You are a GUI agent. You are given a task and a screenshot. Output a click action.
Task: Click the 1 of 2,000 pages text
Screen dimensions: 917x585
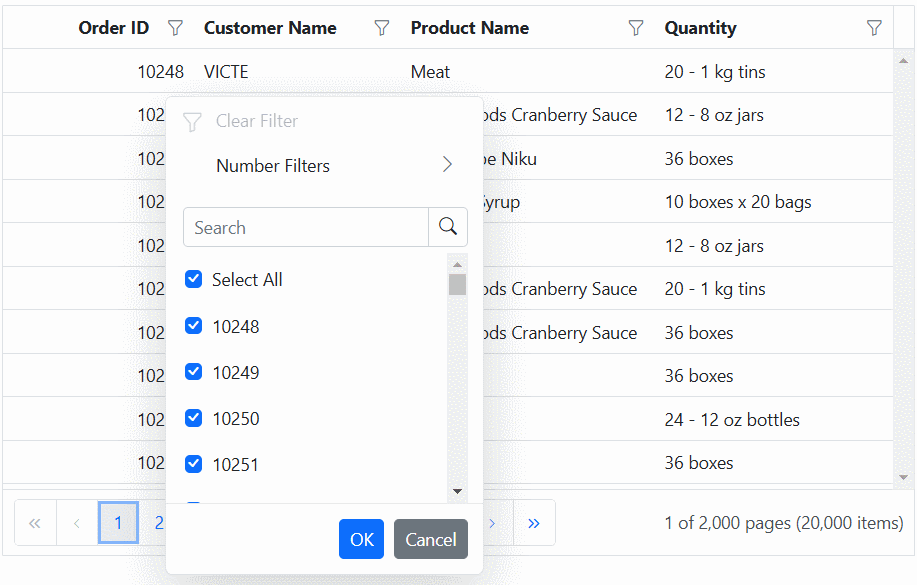tap(784, 523)
